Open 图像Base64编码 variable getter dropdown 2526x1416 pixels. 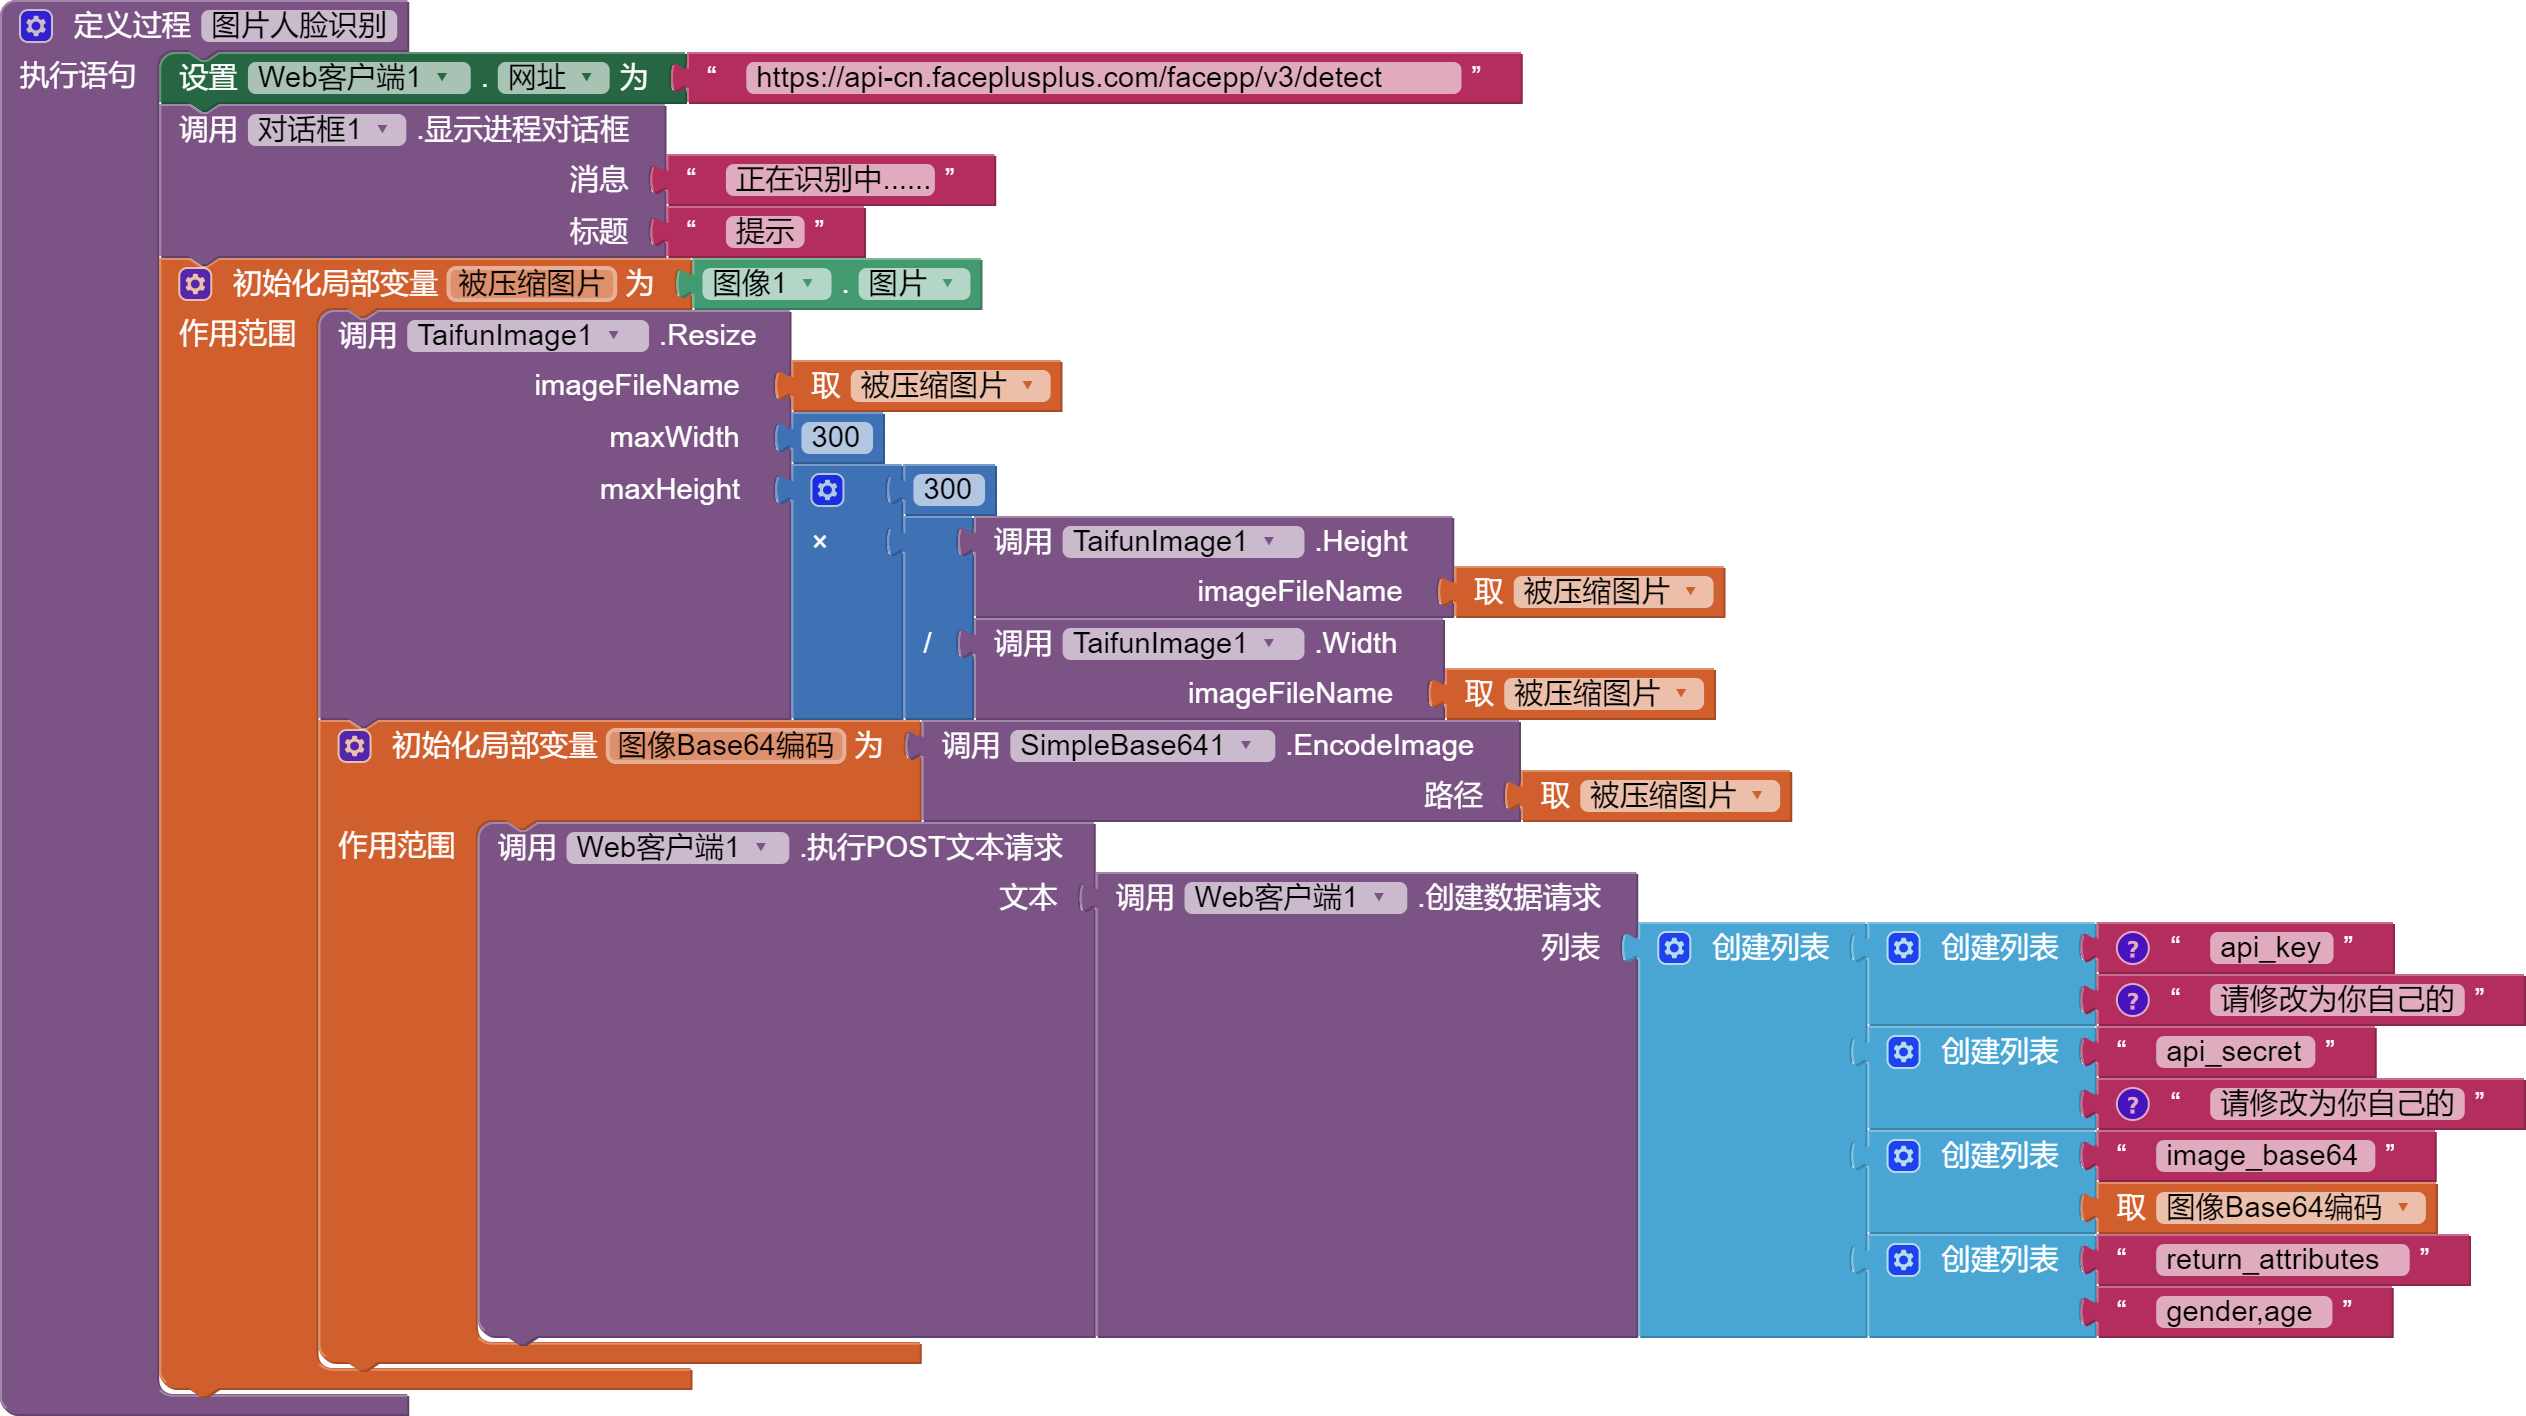2402,1207
